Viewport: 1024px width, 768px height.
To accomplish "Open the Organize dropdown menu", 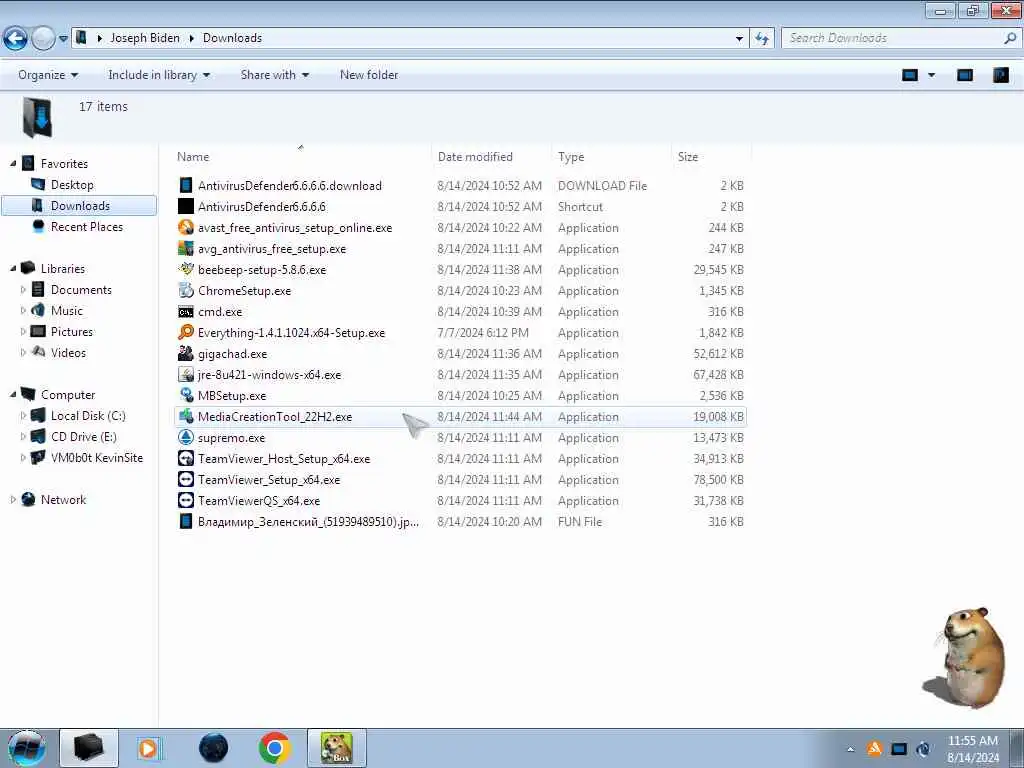I will point(48,75).
